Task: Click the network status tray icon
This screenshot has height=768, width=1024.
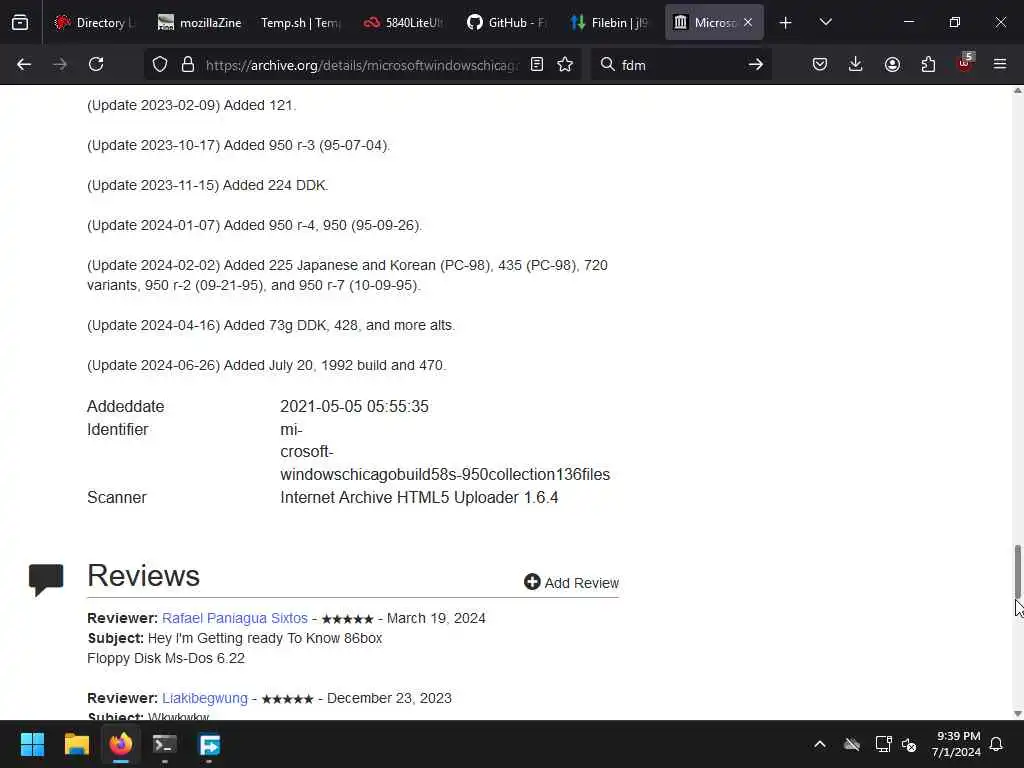Action: tap(883, 744)
